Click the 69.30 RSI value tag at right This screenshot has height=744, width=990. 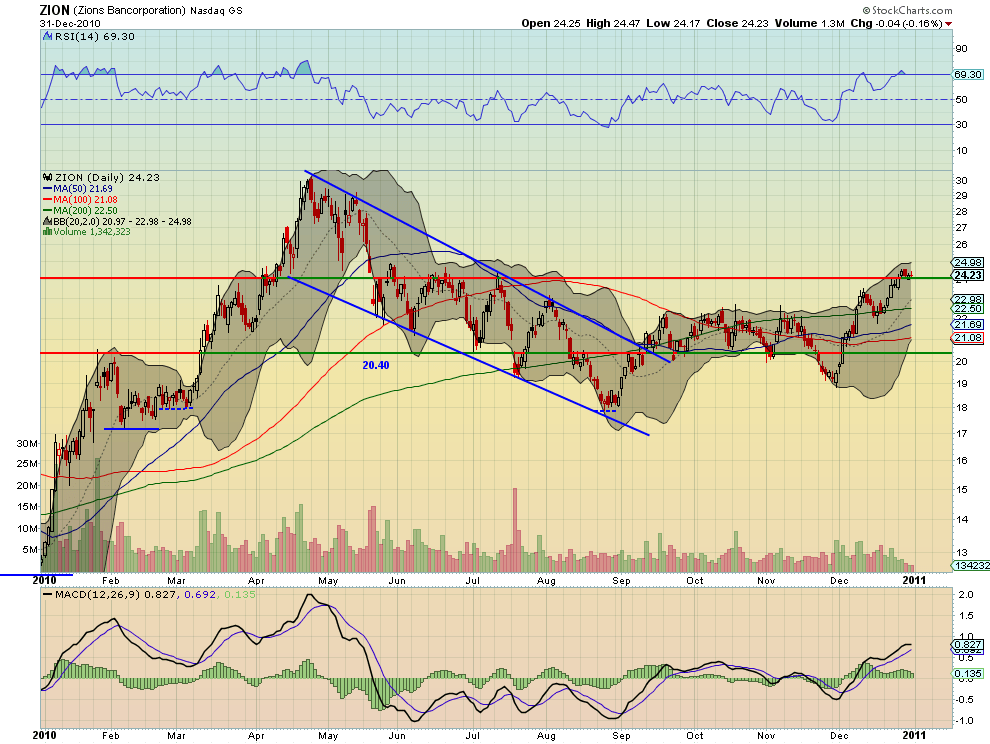(x=968, y=75)
